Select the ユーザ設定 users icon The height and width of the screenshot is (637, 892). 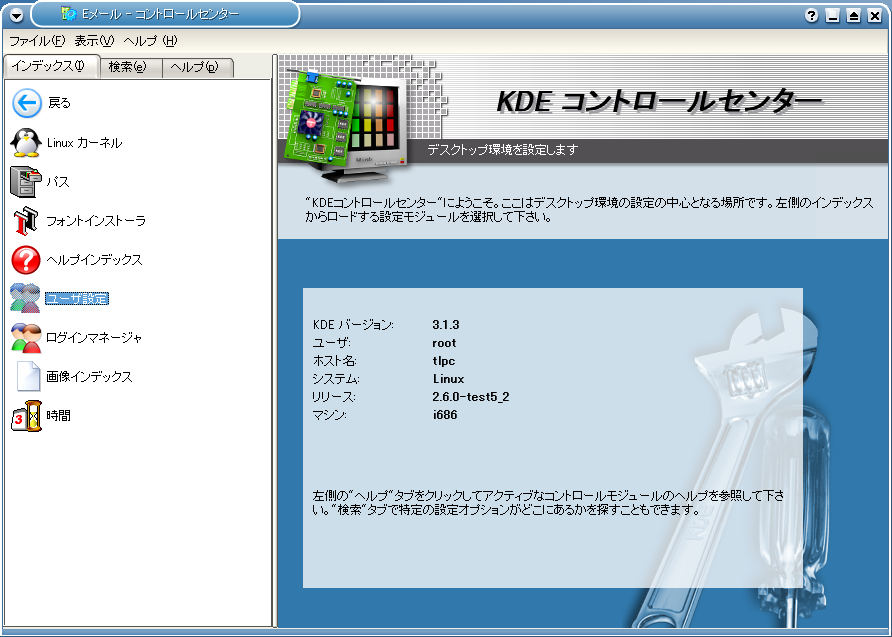pos(26,298)
